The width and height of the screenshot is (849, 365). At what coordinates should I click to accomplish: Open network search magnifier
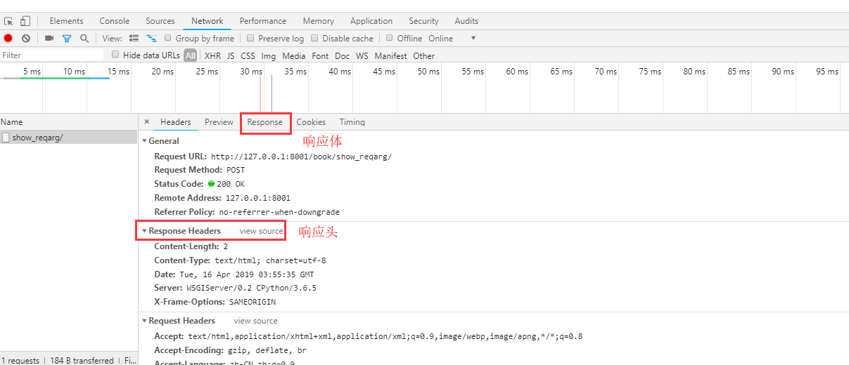point(84,38)
